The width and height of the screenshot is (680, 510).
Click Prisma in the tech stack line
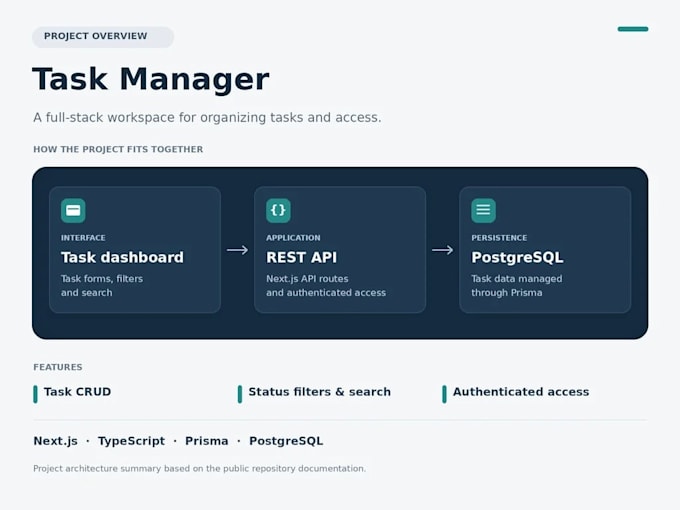pyautogui.click(x=206, y=441)
